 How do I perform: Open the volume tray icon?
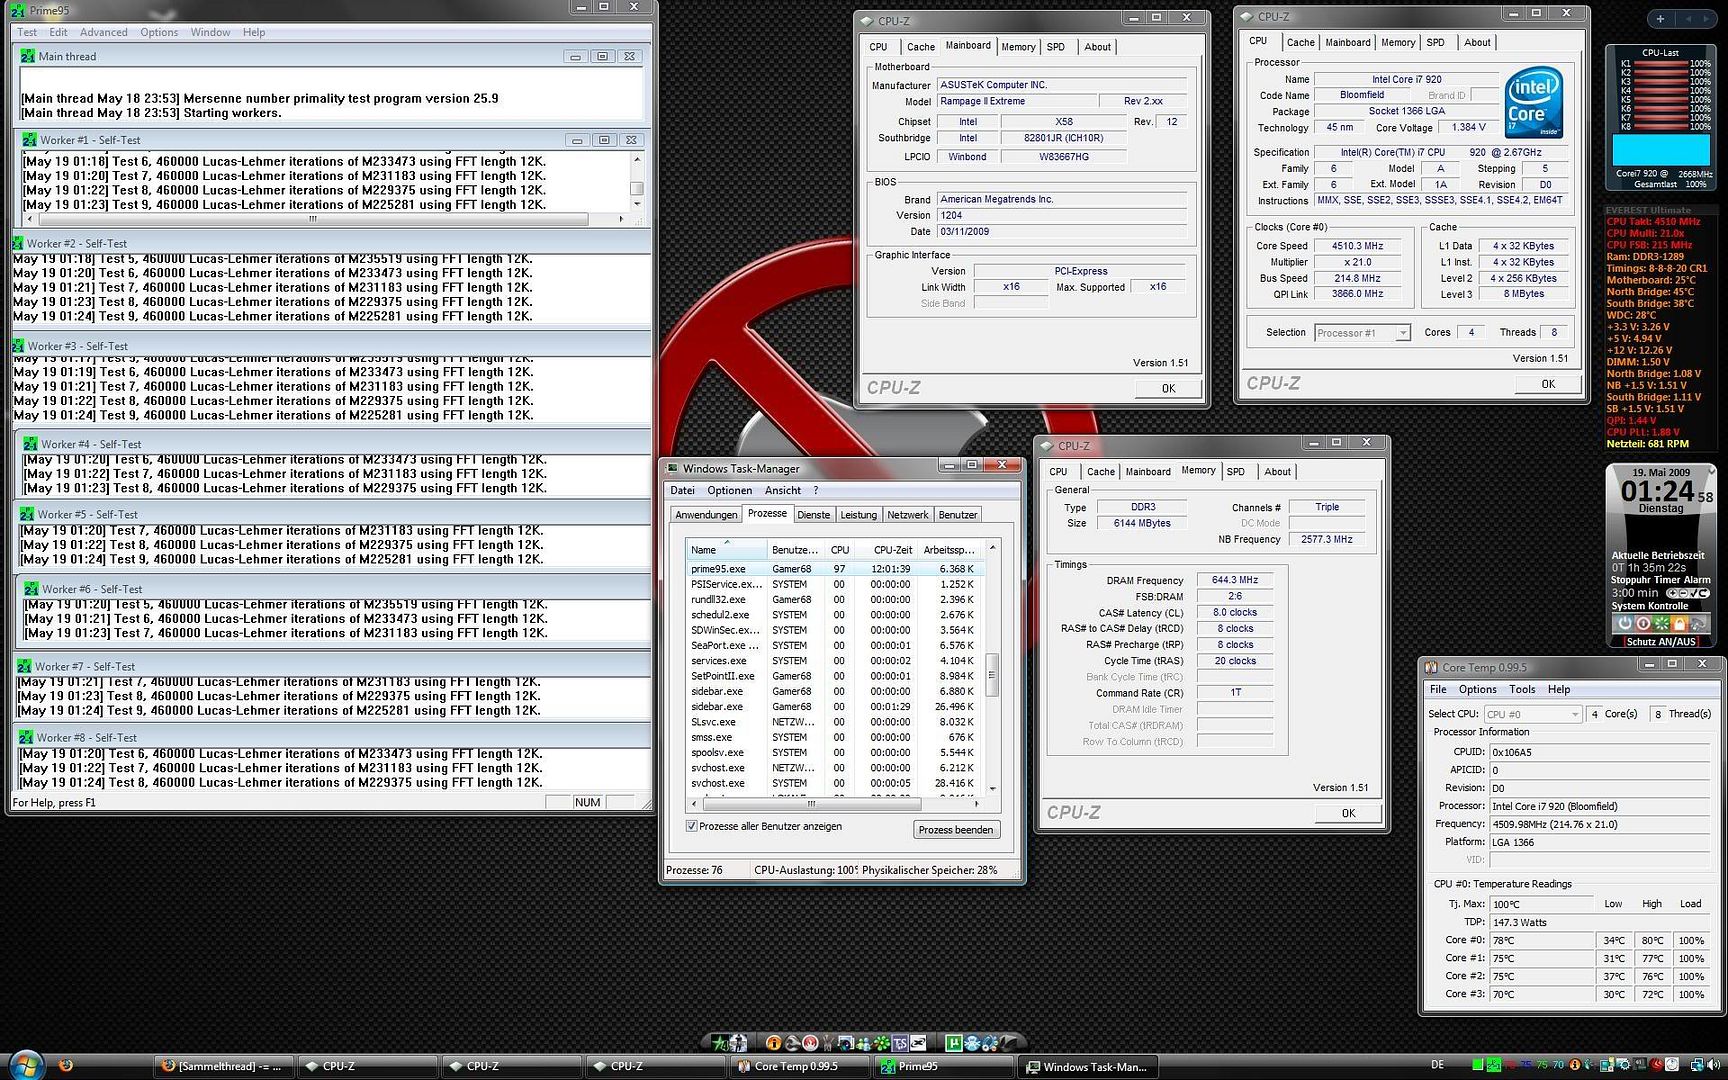coord(1713,1065)
